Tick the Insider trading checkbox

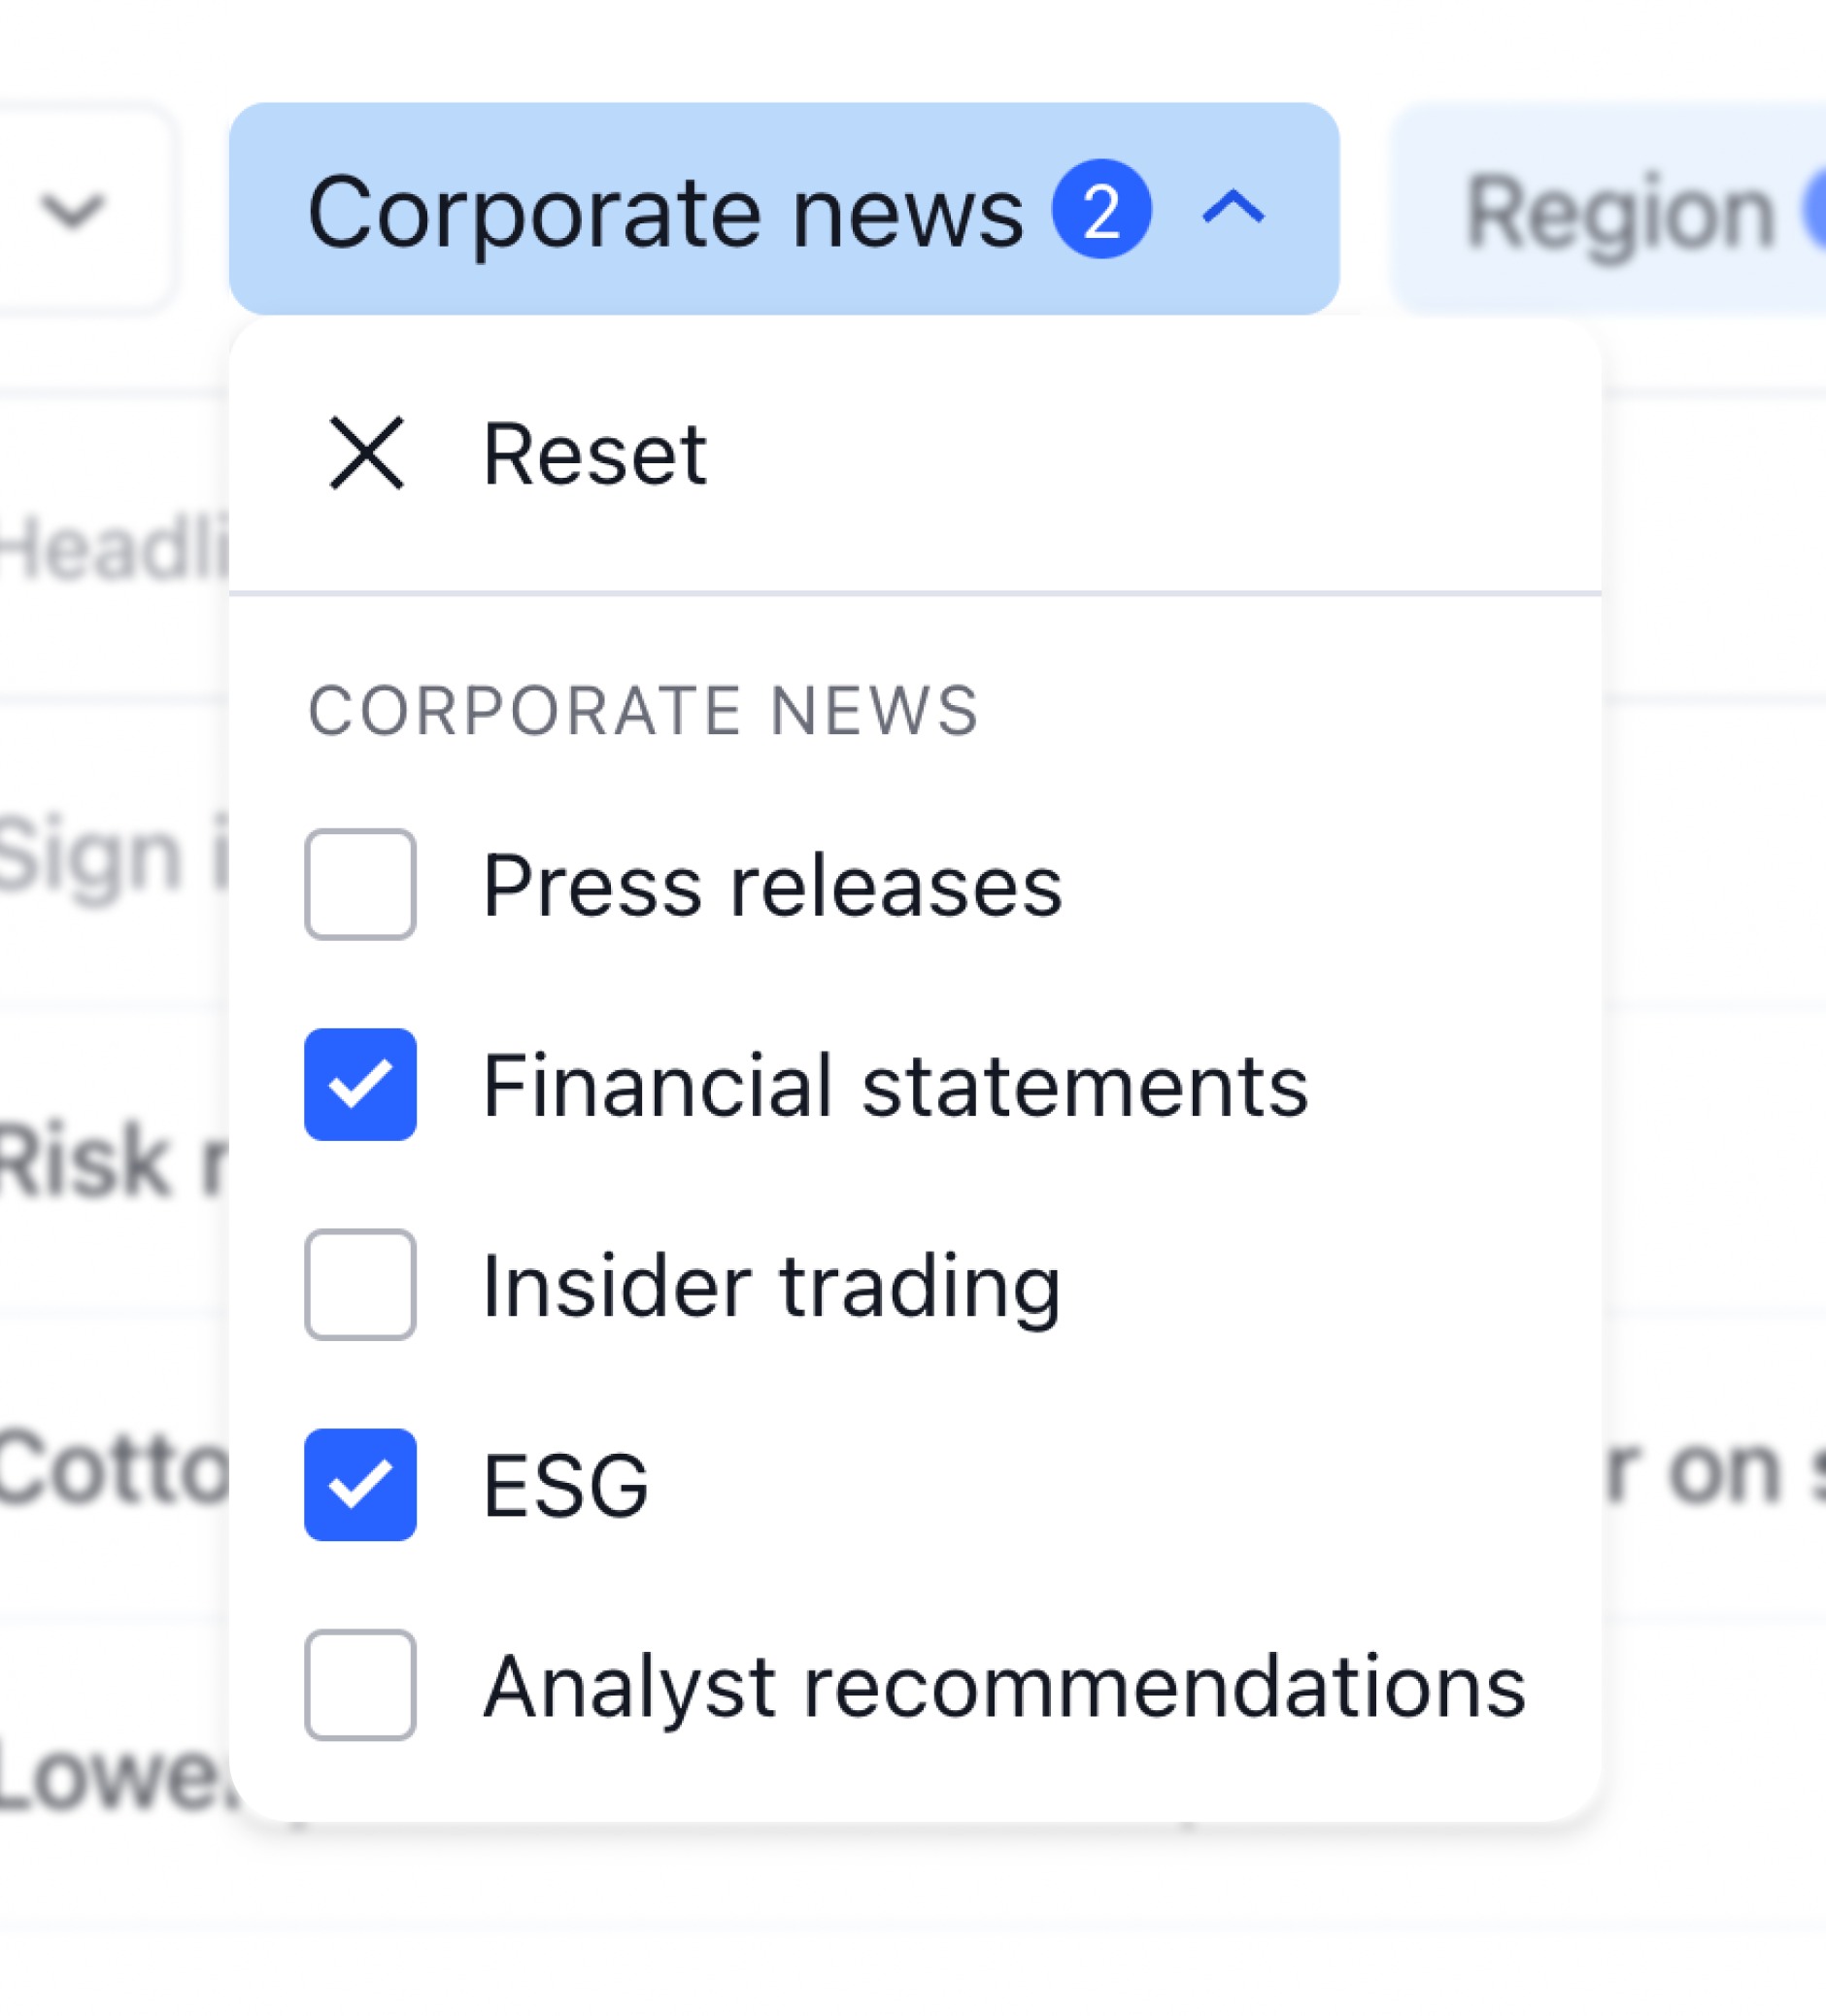point(360,1284)
